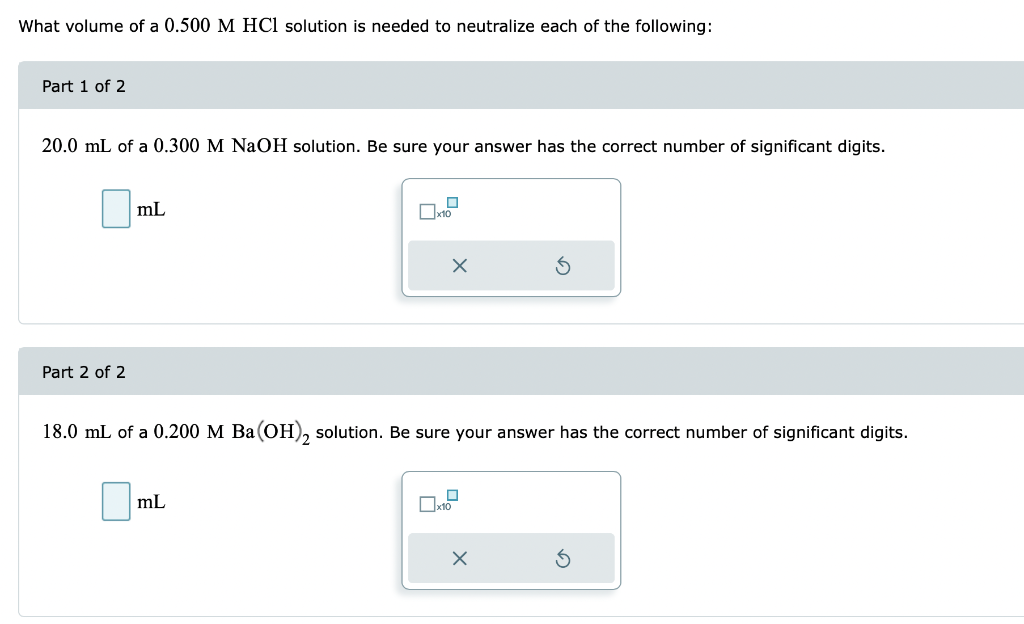Clear the Ba(OH)2 answer with the X control
Image resolution: width=1024 pixels, height=624 pixels.
pyautogui.click(x=459, y=558)
